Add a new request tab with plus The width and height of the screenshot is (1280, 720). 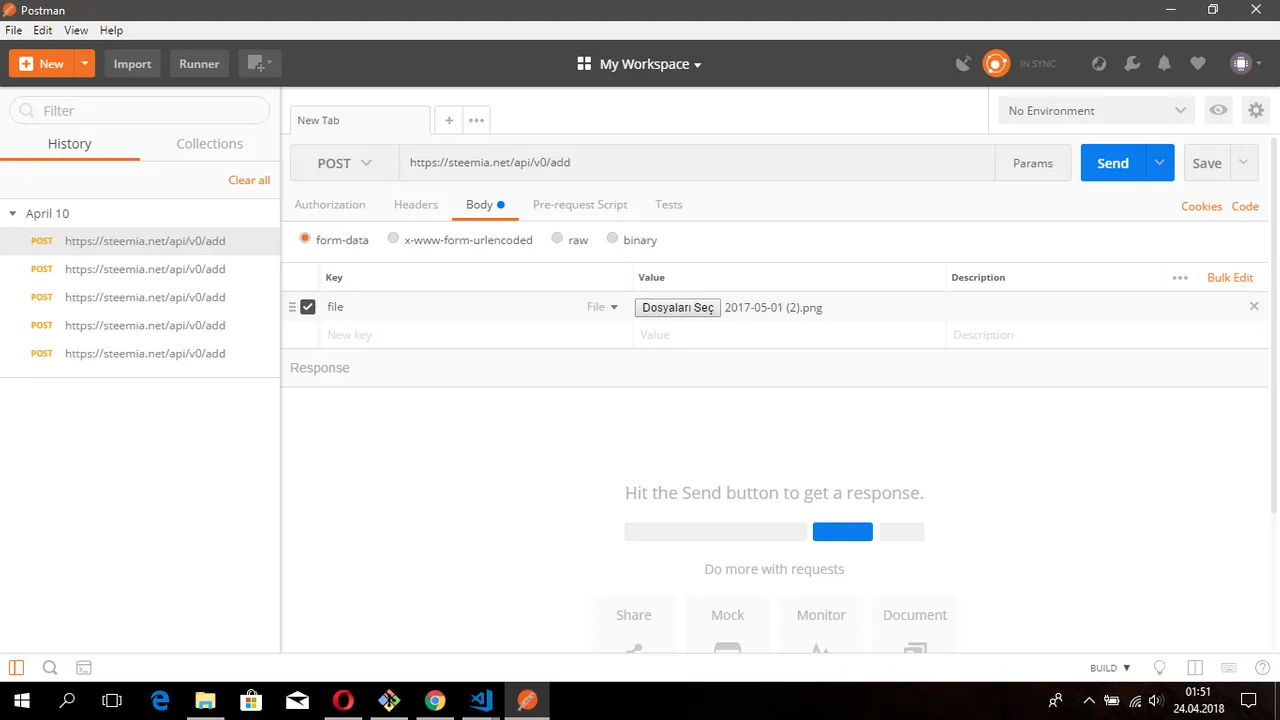[x=449, y=120]
